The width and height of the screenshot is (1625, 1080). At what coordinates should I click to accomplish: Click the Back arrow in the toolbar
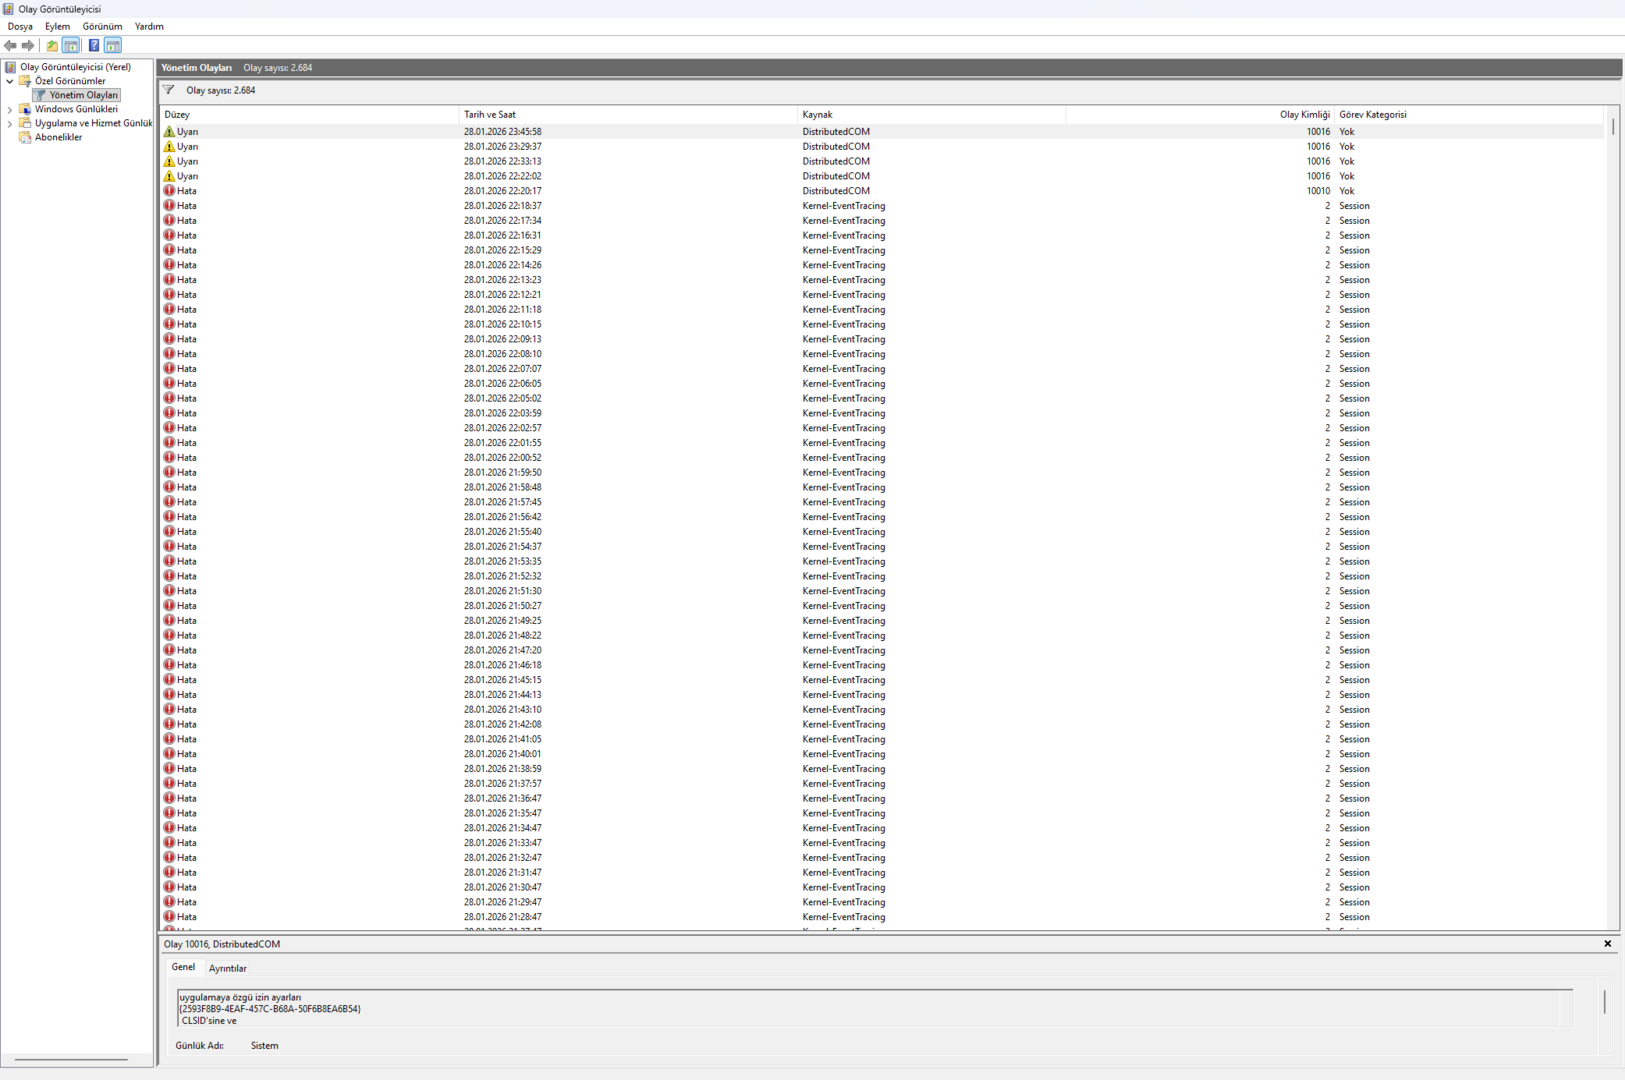point(10,45)
